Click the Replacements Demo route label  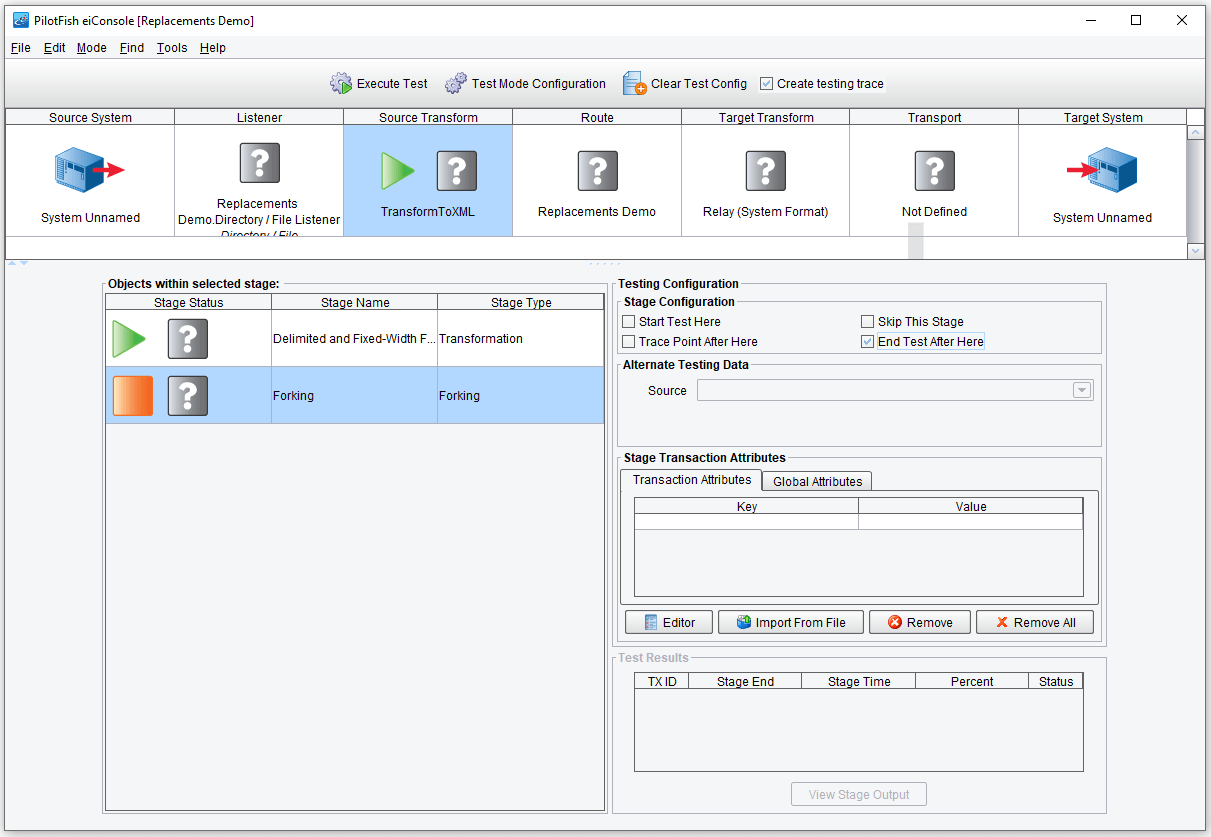pyautogui.click(x=597, y=212)
